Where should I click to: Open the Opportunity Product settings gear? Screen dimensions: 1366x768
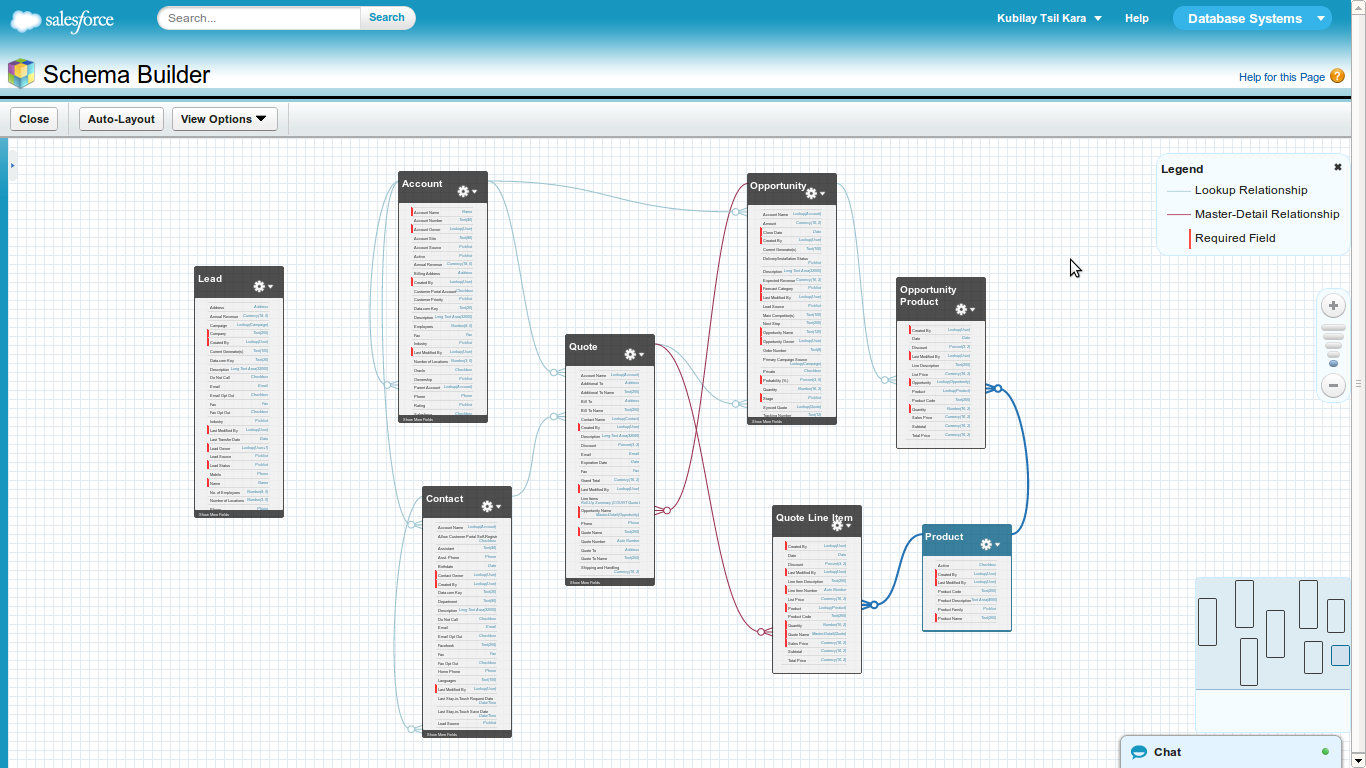click(x=965, y=309)
